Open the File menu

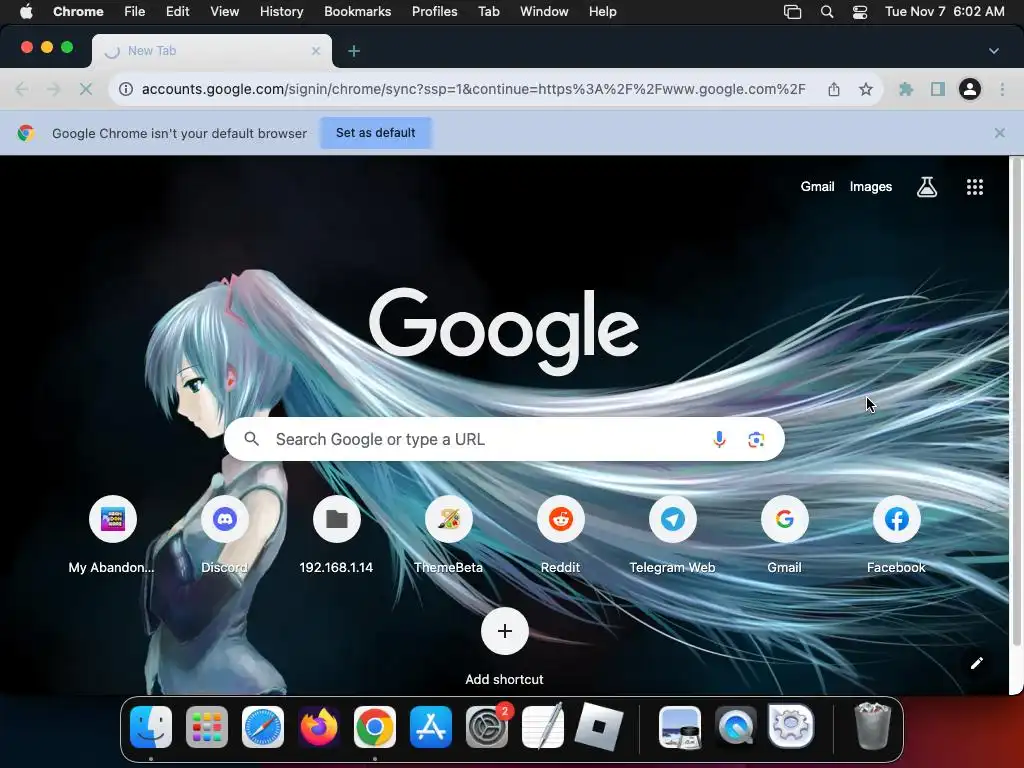135,12
